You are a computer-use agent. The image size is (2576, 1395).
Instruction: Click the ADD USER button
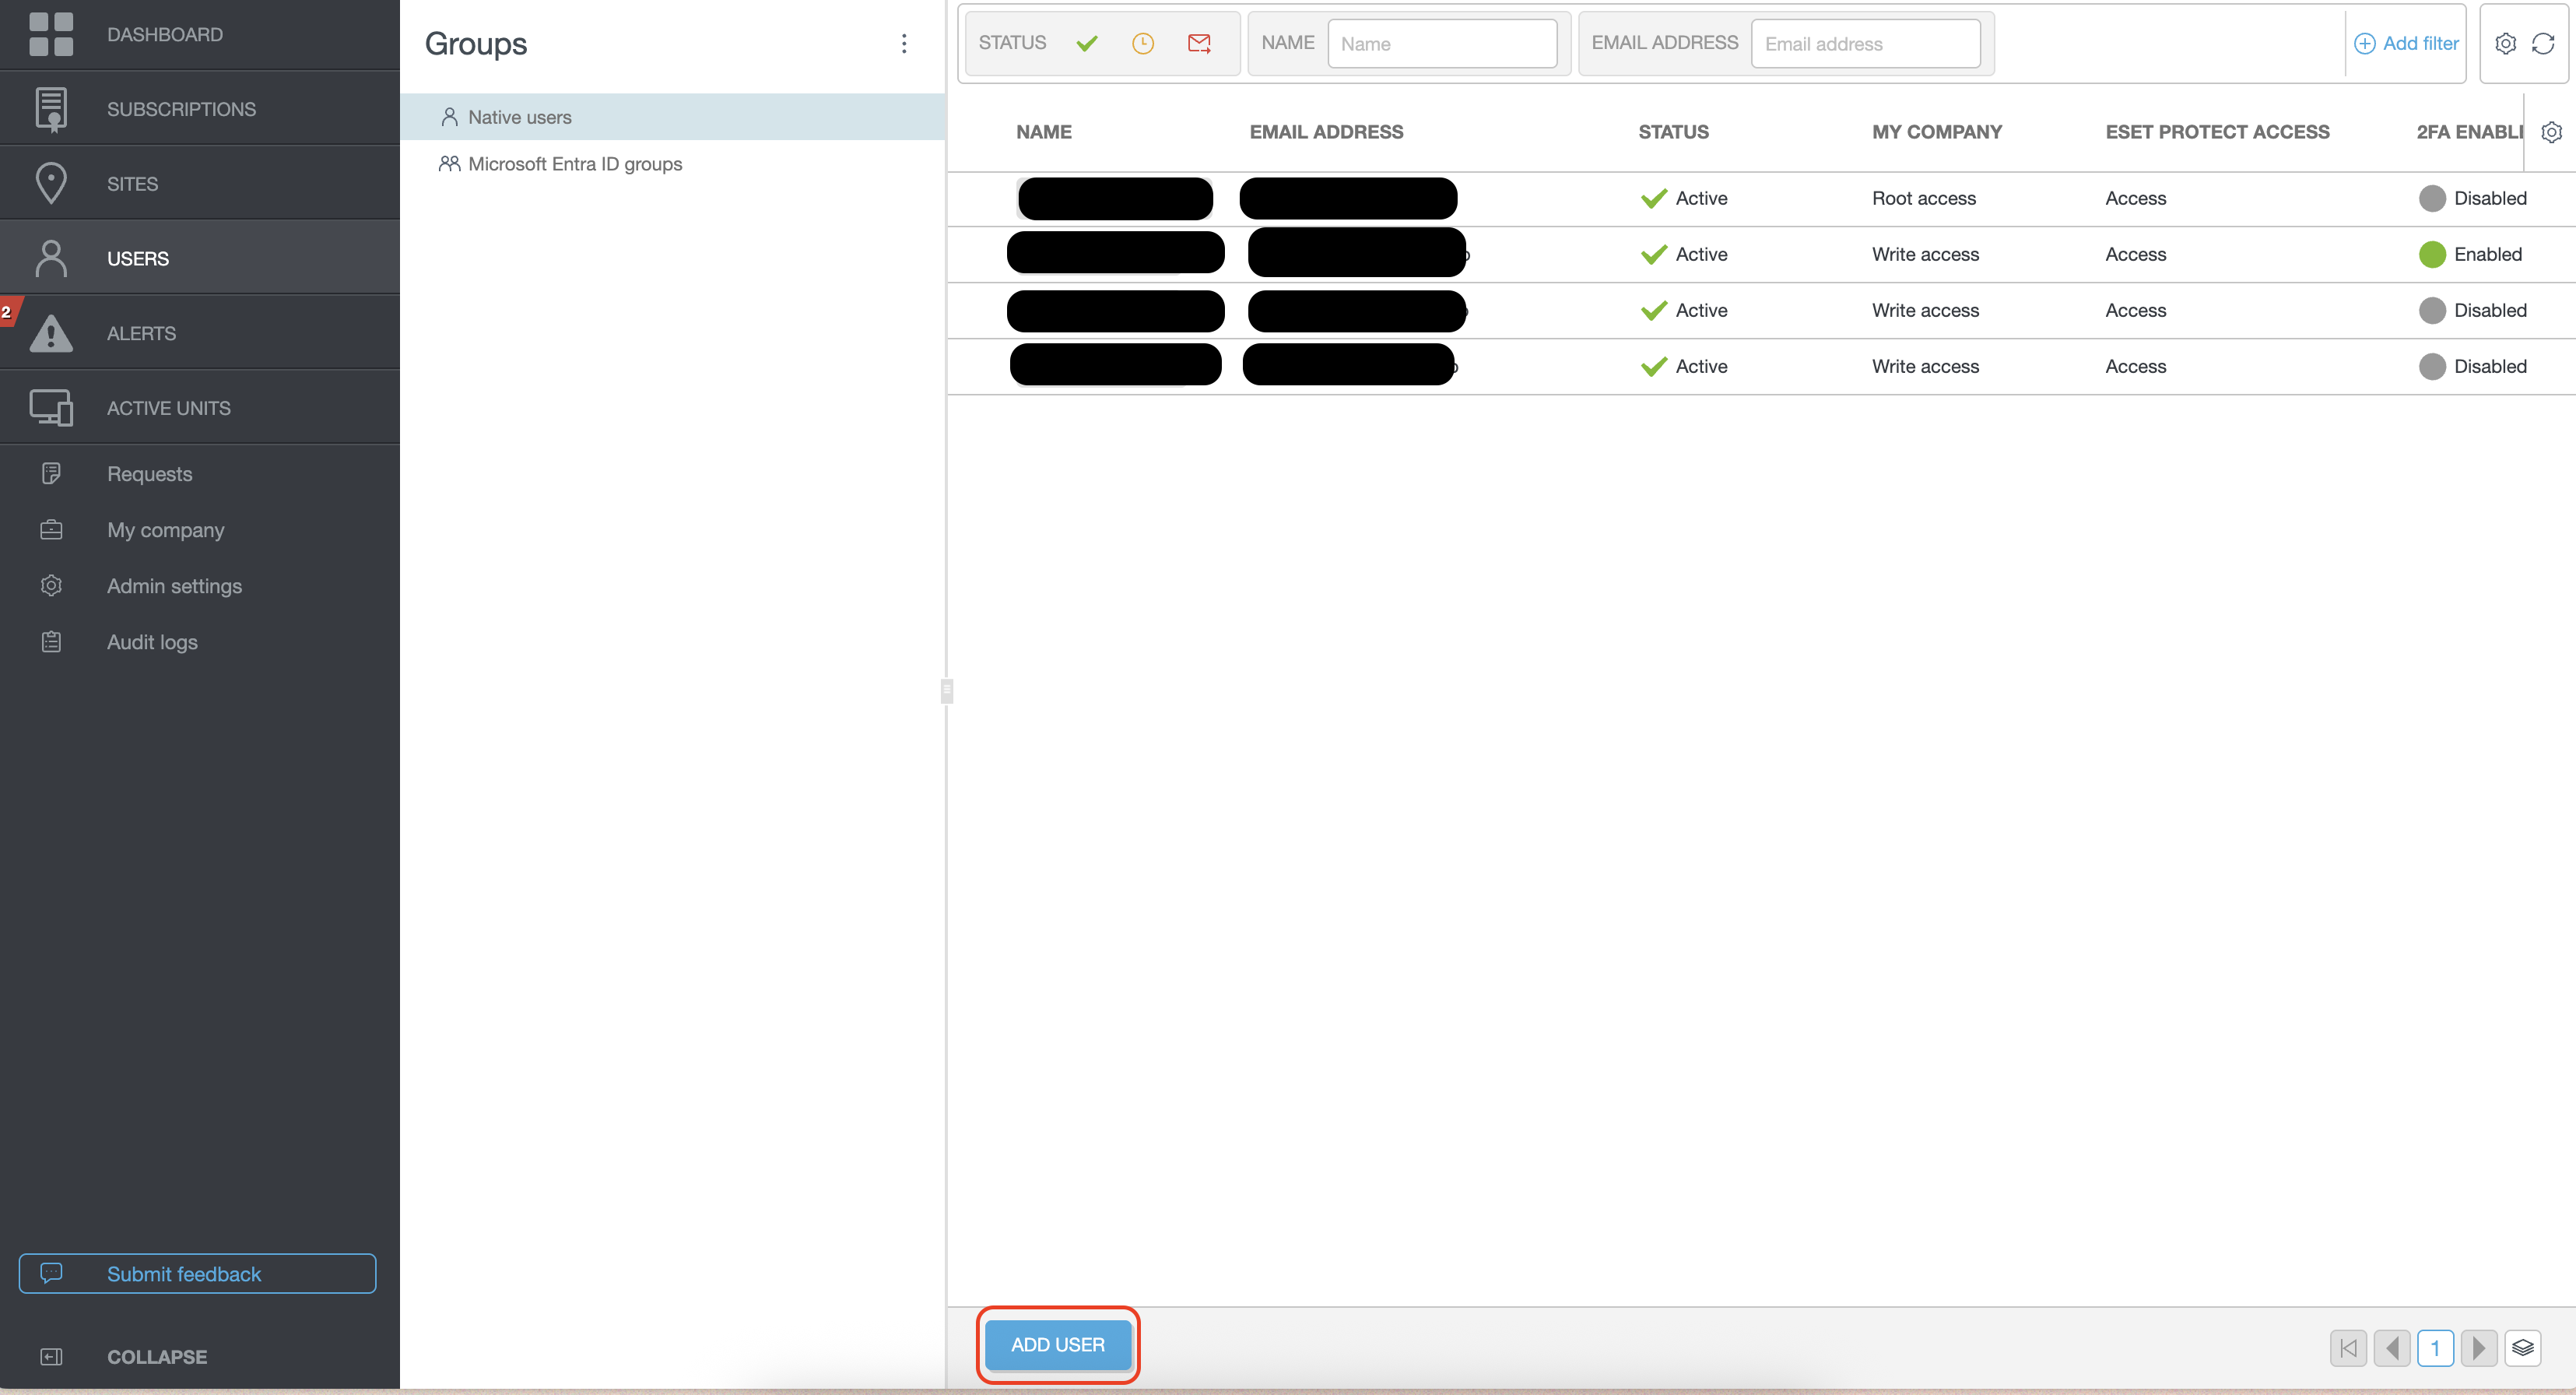[1058, 1344]
